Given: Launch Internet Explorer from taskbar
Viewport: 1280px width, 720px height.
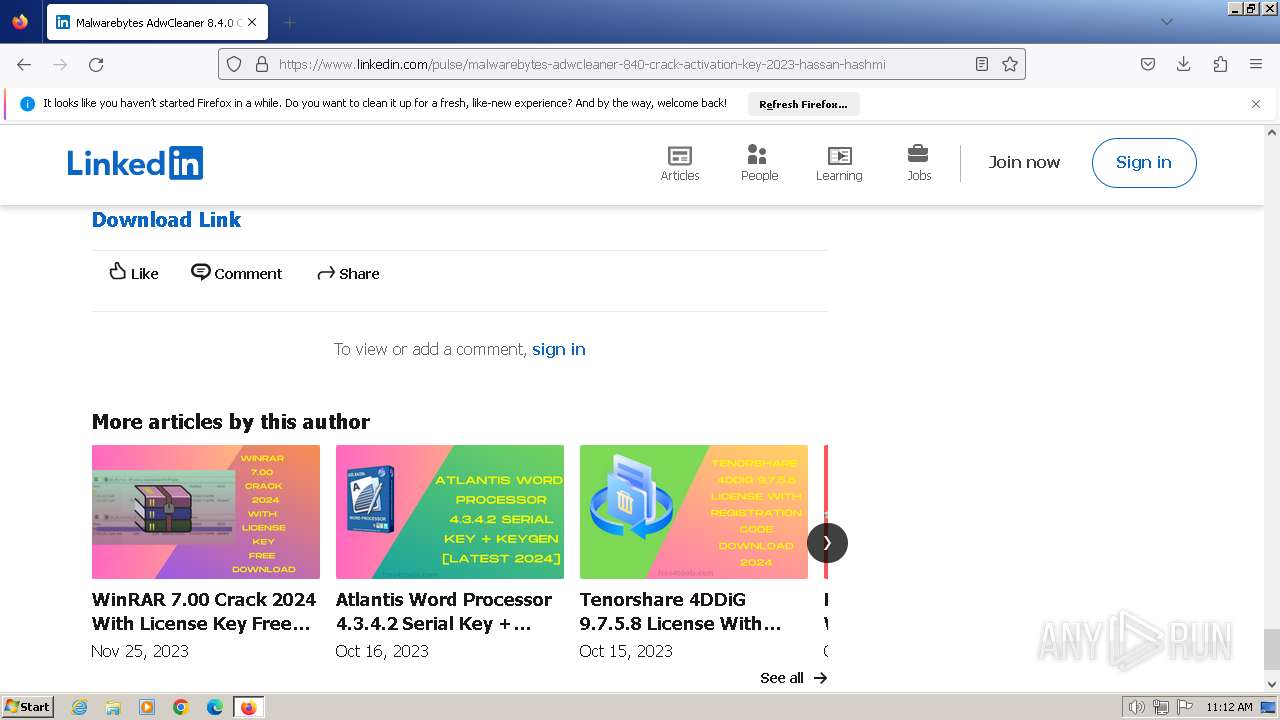Looking at the screenshot, I should [x=79, y=707].
